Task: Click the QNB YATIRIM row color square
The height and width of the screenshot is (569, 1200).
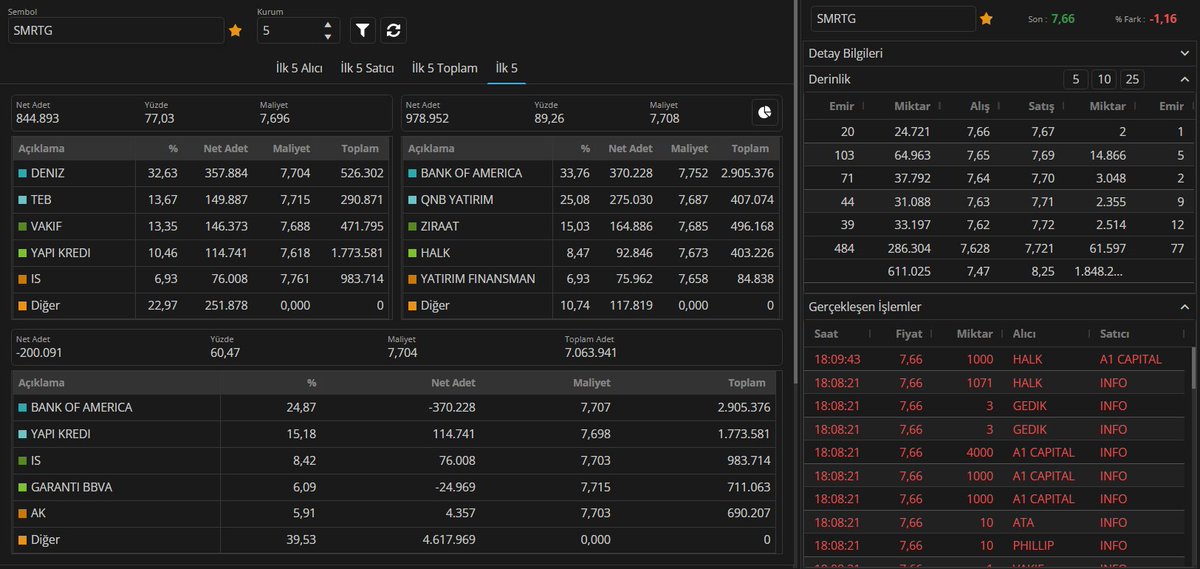Action: (x=412, y=200)
